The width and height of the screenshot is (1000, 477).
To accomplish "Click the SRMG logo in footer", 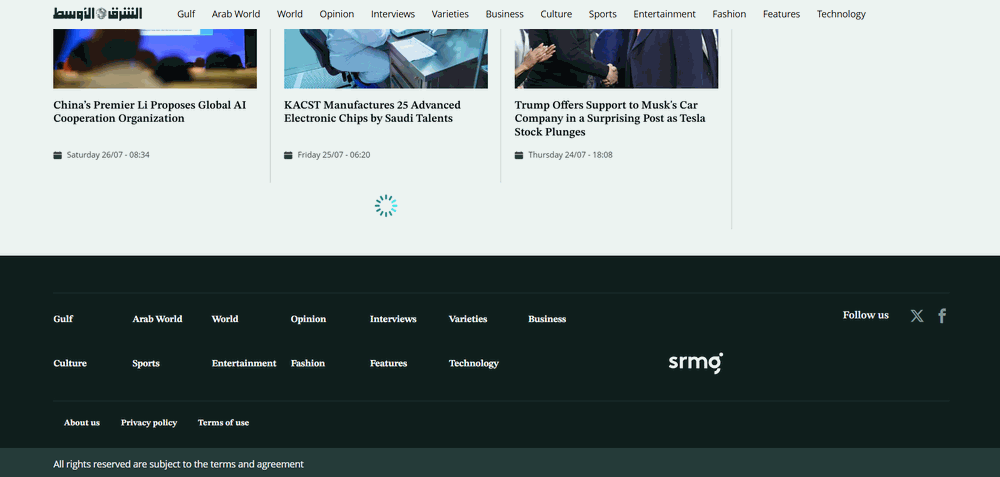I will [695, 363].
